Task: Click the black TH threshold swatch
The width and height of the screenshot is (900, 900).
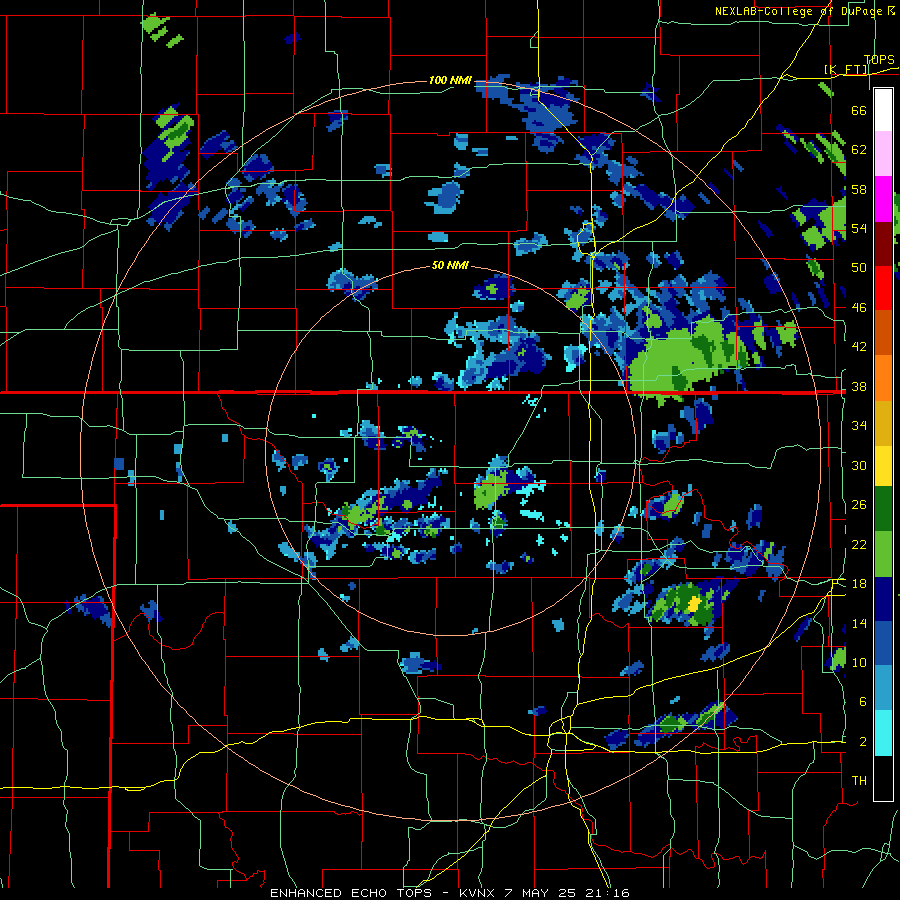Action: [883, 778]
